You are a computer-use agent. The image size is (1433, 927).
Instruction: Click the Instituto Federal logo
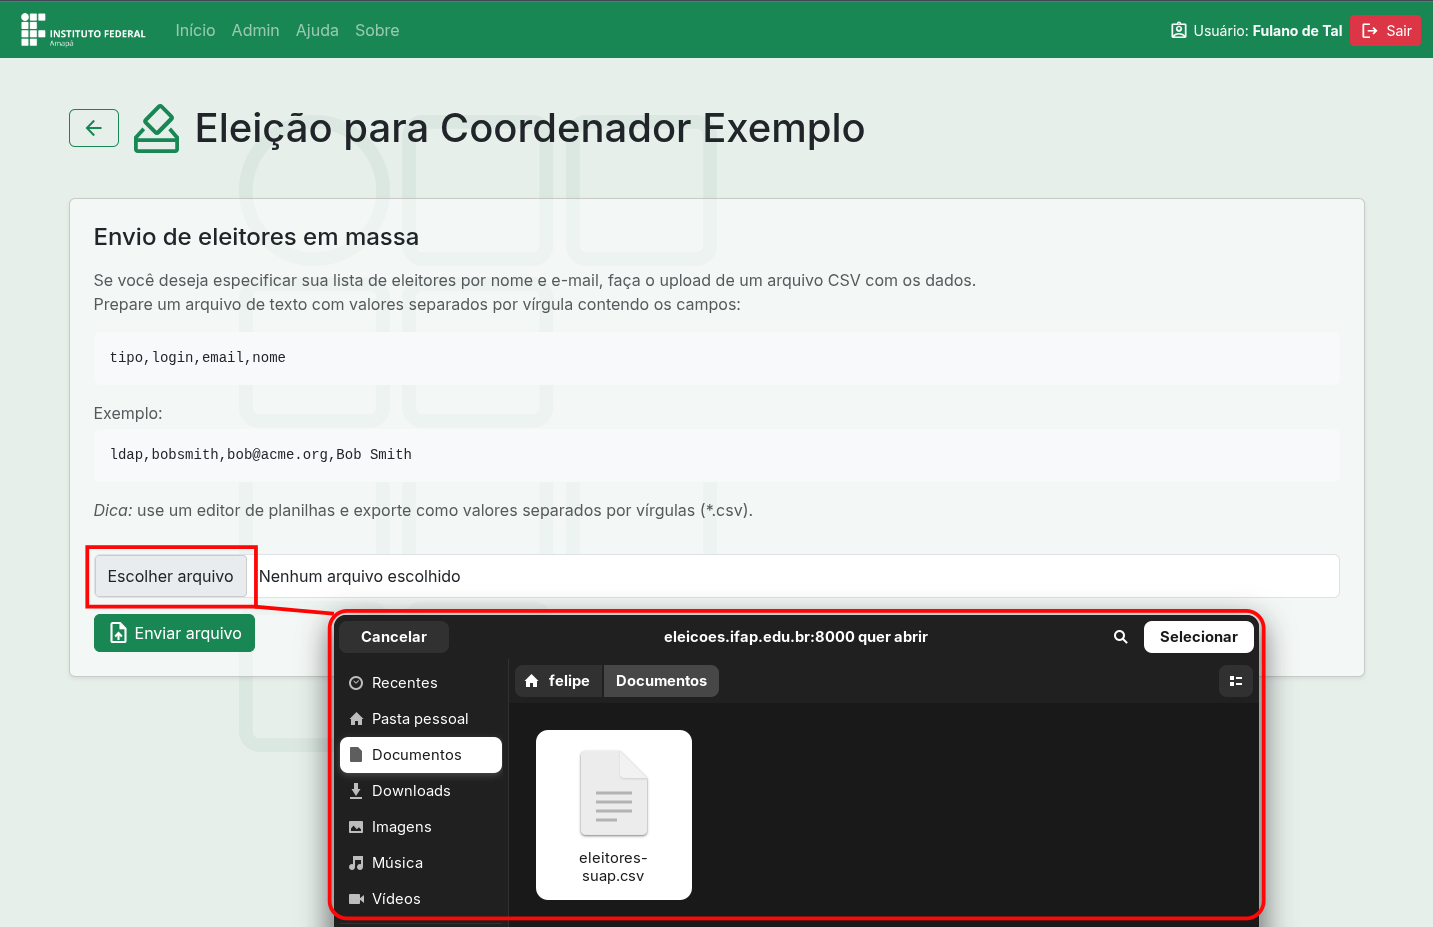[83, 30]
